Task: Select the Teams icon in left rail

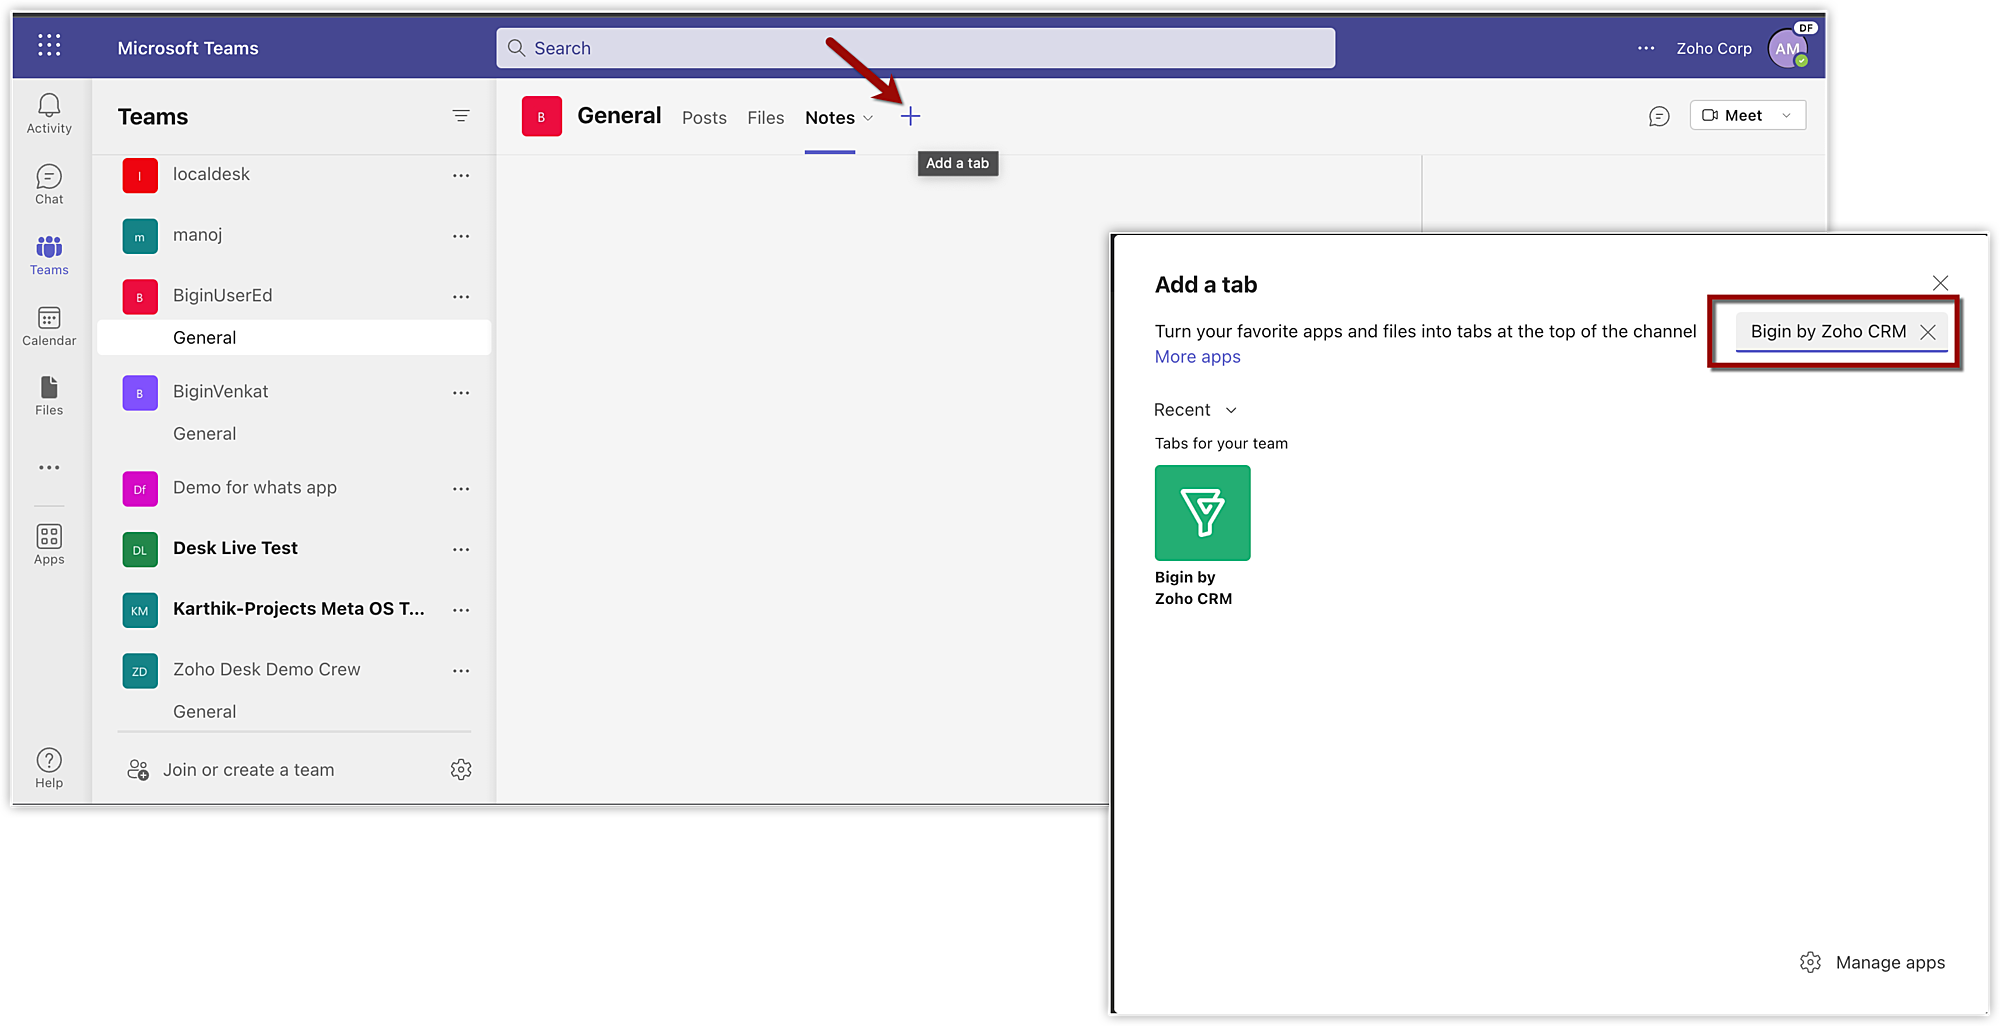Action: click(49, 256)
